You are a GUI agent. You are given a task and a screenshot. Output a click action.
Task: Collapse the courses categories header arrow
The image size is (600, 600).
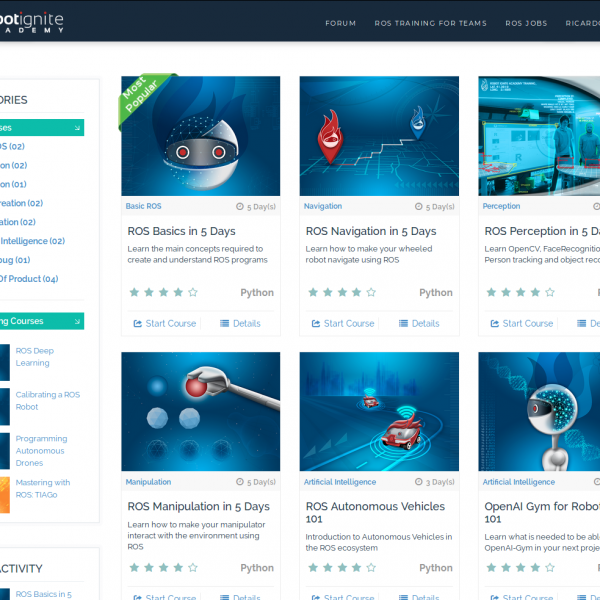pyautogui.click(x=77, y=128)
